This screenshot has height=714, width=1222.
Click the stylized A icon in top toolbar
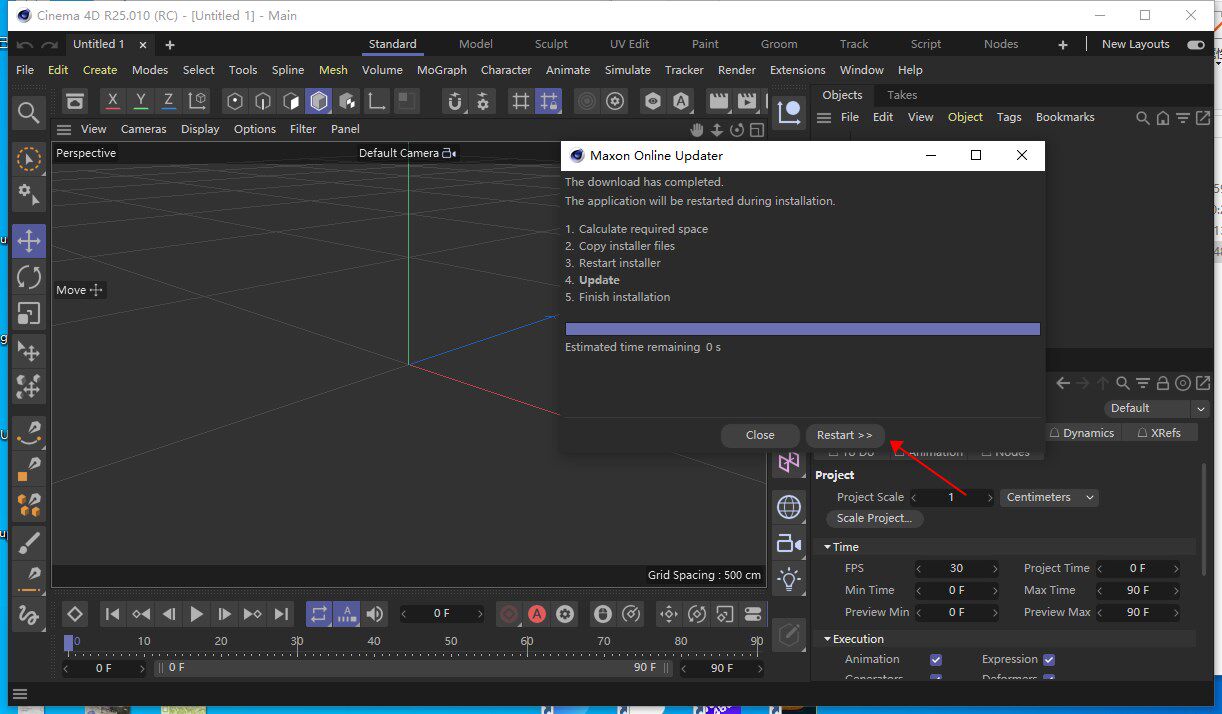[681, 101]
